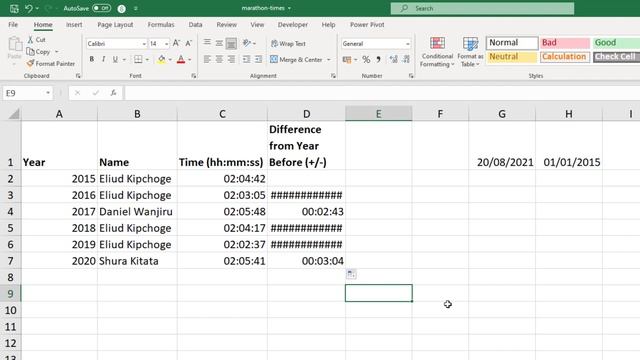
Task: Open Format as Table menu
Action: (x=470, y=52)
